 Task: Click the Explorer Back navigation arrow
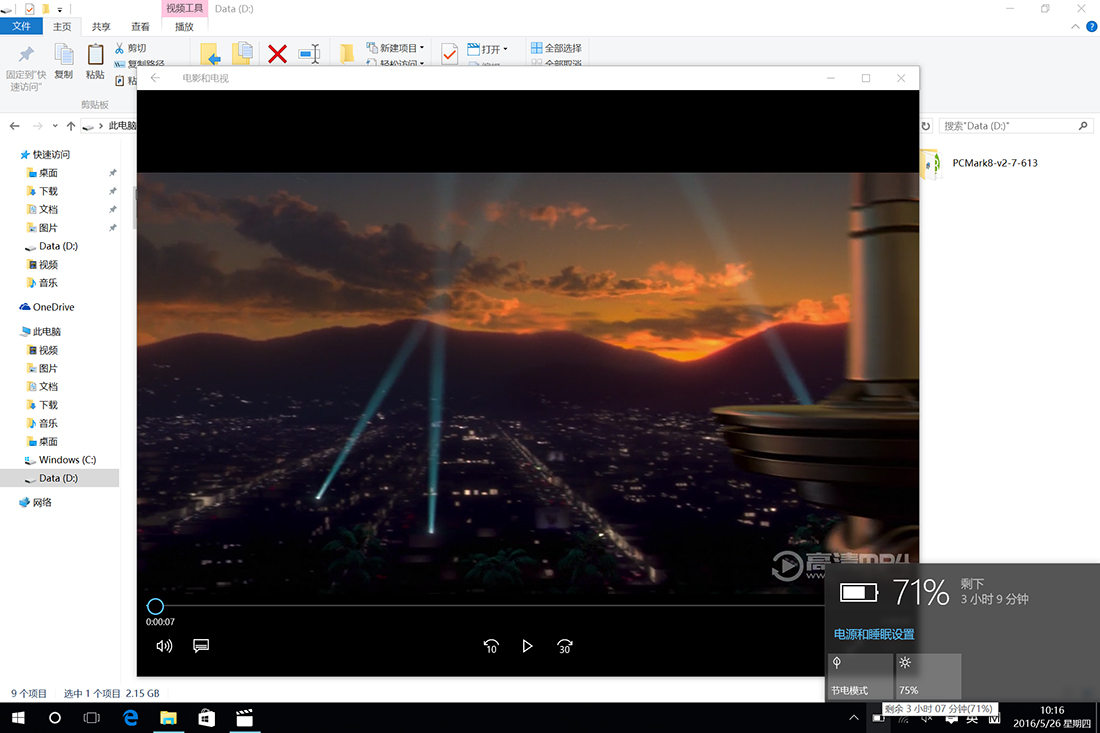point(15,126)
